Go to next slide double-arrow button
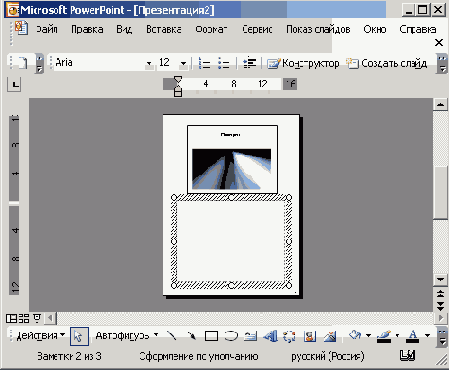Image resolution: width=449 pixels, height=370 pixels. 440,306
